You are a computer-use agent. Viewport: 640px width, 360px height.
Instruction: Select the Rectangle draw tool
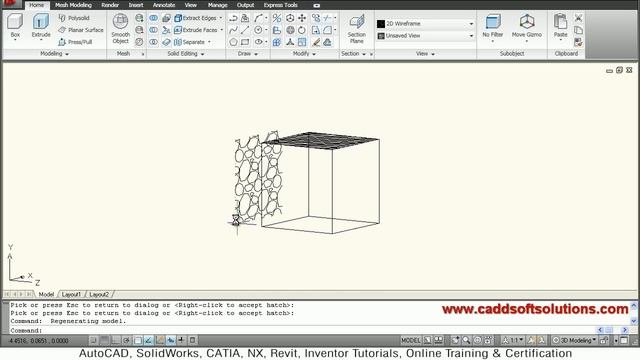(x=245, y=42)
